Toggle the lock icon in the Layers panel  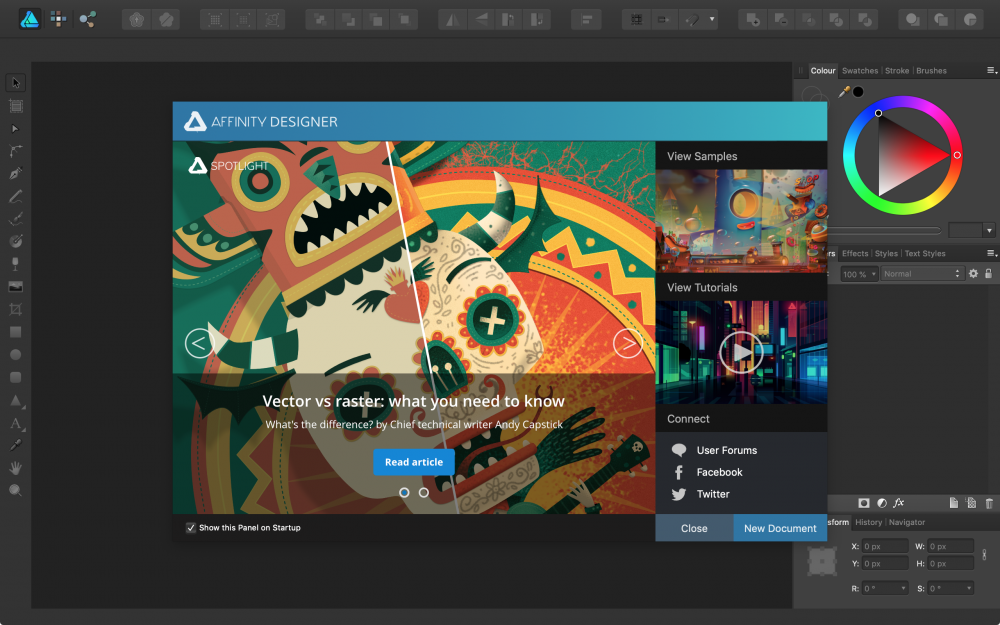[988, 272]
